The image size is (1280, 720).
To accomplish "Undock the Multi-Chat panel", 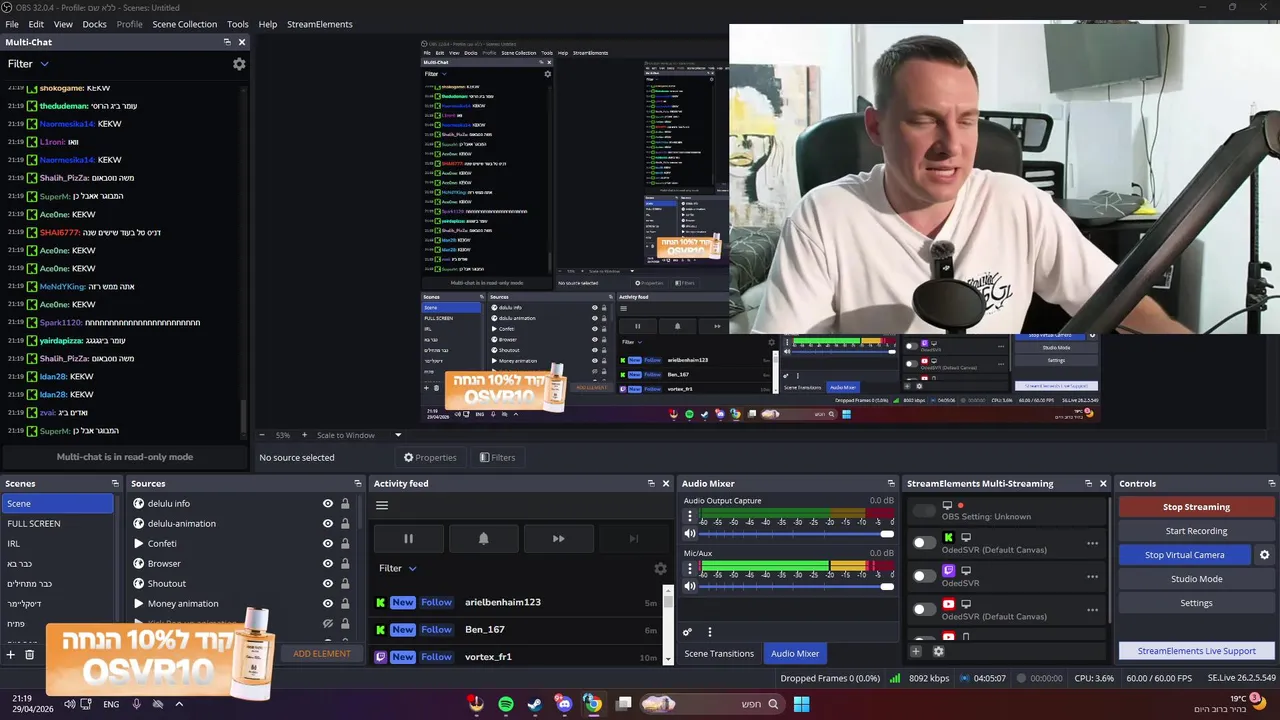I will pyautogui.click(x=227, y=42).
